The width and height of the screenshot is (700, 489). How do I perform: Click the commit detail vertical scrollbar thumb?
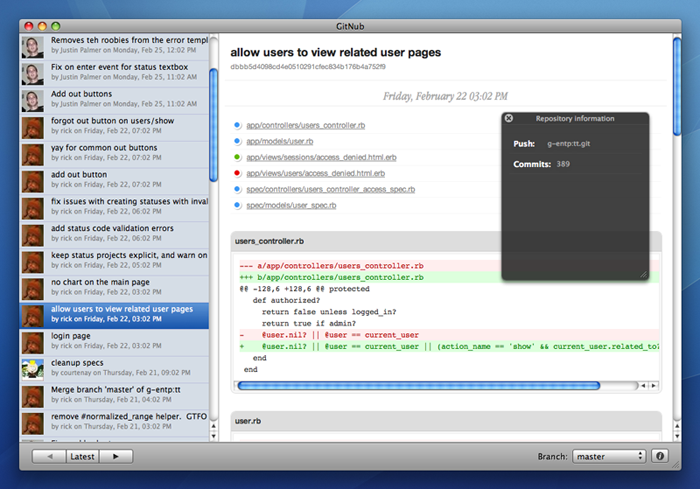coord(677,86)
